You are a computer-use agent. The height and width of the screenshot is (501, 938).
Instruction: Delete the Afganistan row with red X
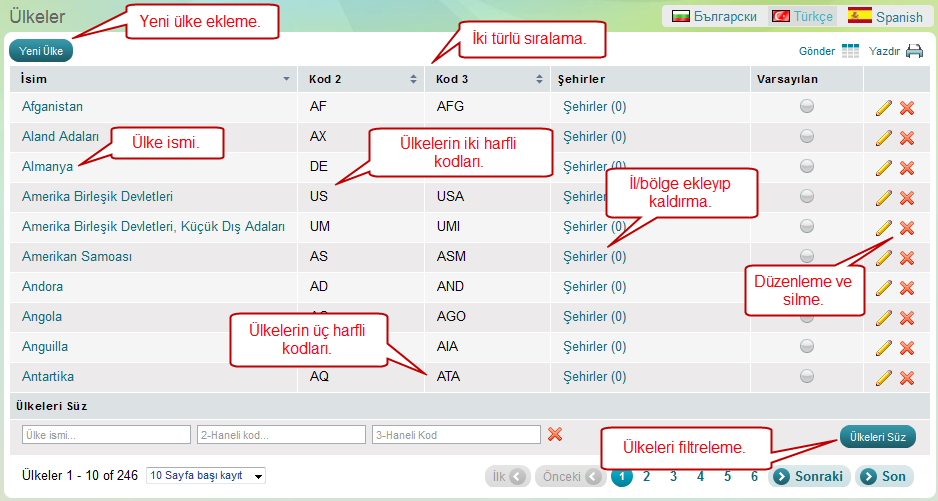click(x=907, y=108)
